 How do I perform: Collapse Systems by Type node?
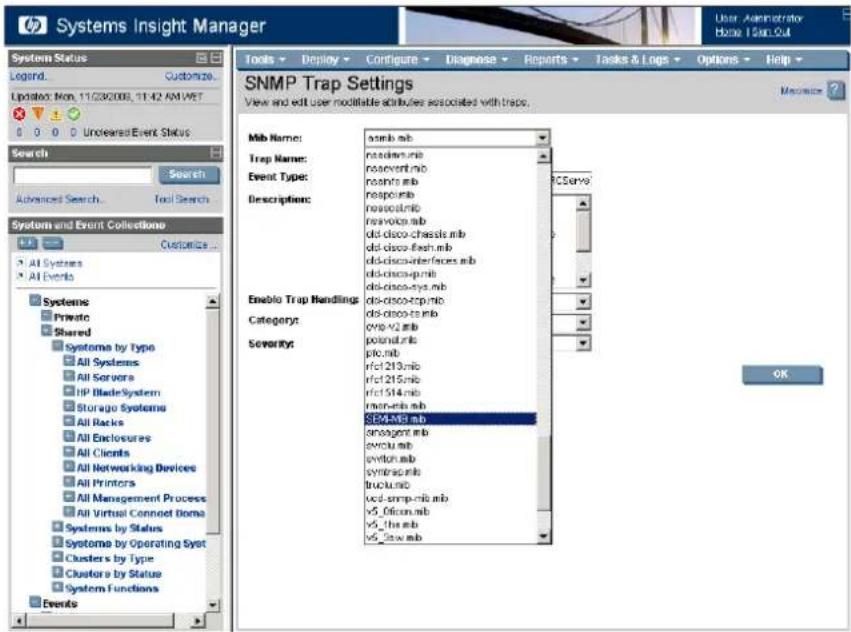point(58,346)
